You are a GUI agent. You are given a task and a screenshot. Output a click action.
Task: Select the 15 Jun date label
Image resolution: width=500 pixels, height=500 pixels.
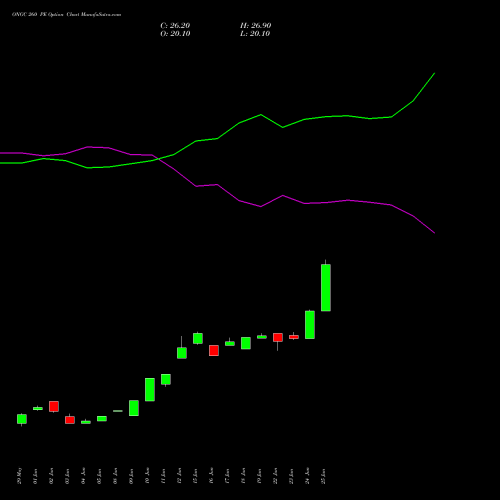tap(196, 476)
